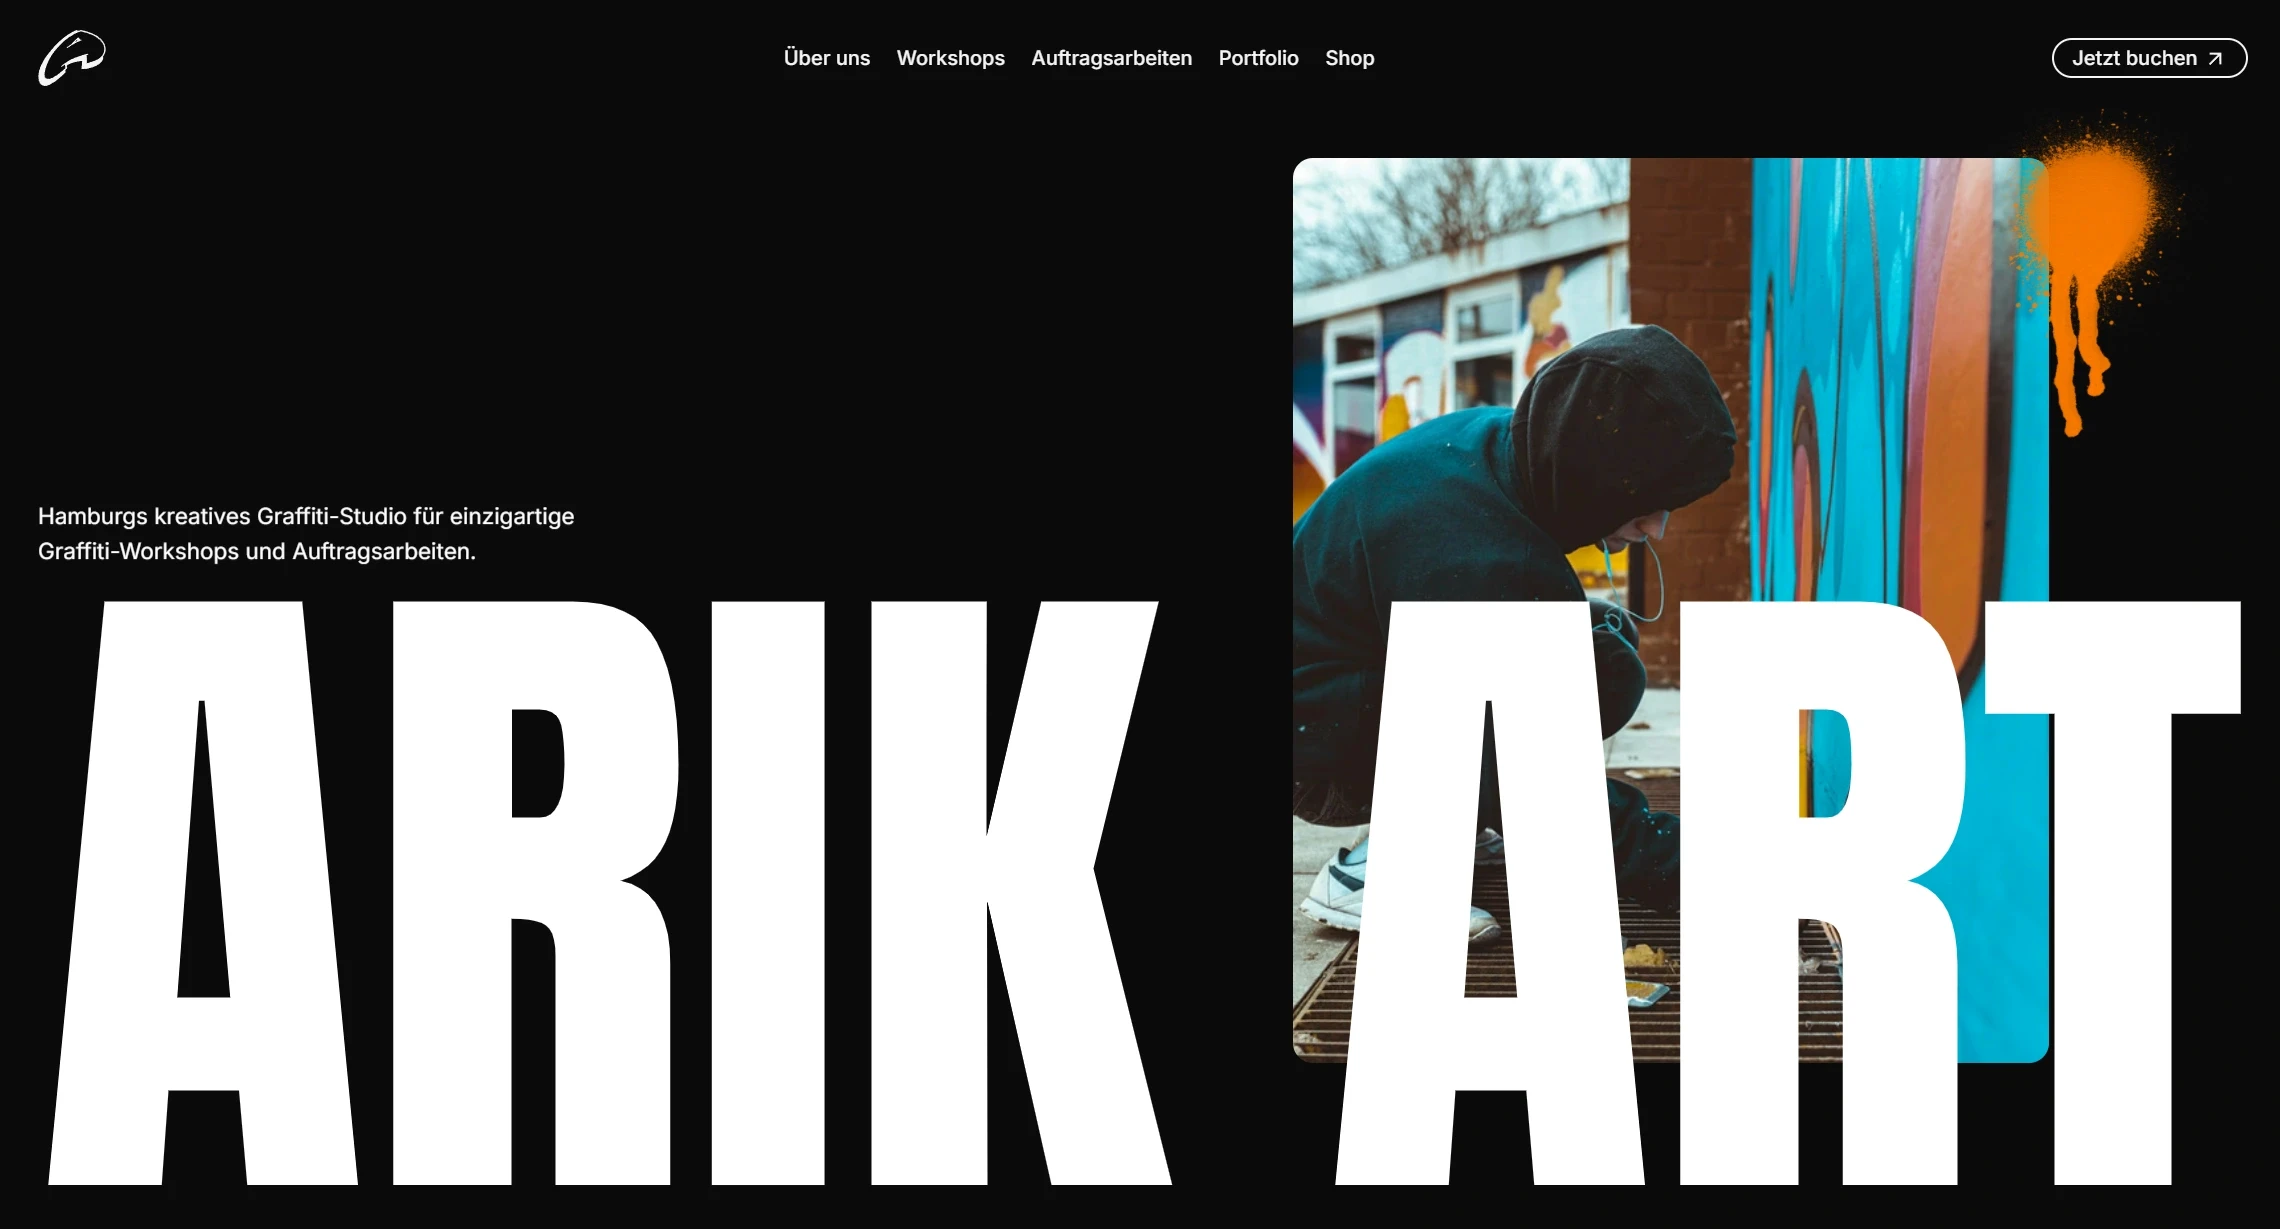The width and height of the screenshot is (2280, 1229).
Task: Click the giant letter K in ARIK
Action: (x=1020, y=893)
